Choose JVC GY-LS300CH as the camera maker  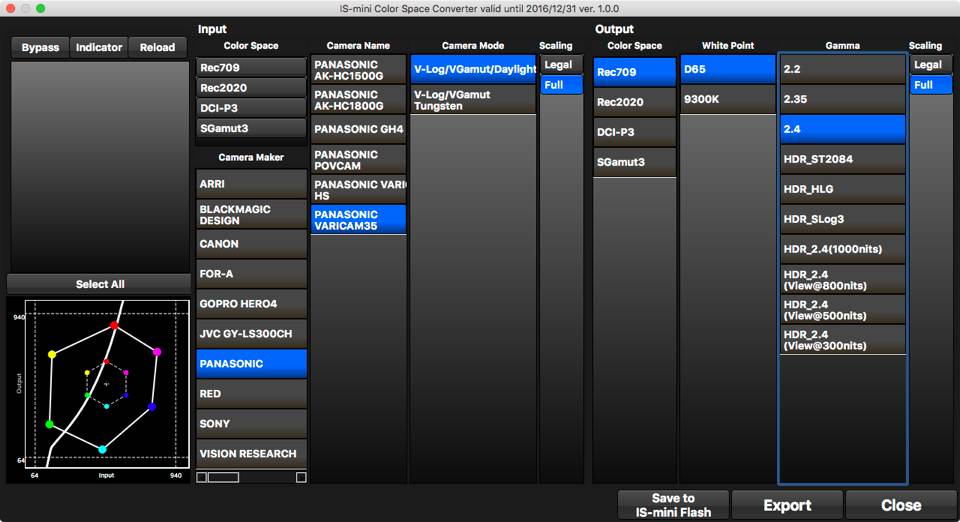point(251,334)
